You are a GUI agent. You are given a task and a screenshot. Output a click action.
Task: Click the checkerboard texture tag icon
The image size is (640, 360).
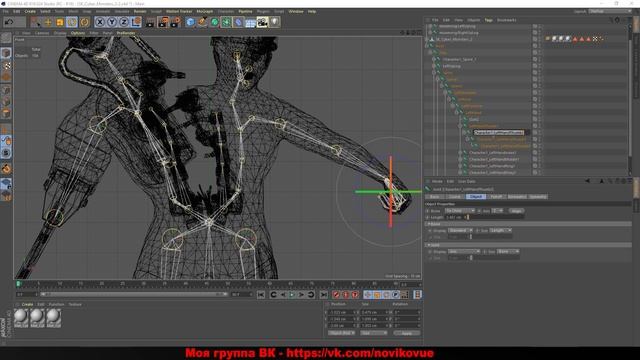point(595,39)
